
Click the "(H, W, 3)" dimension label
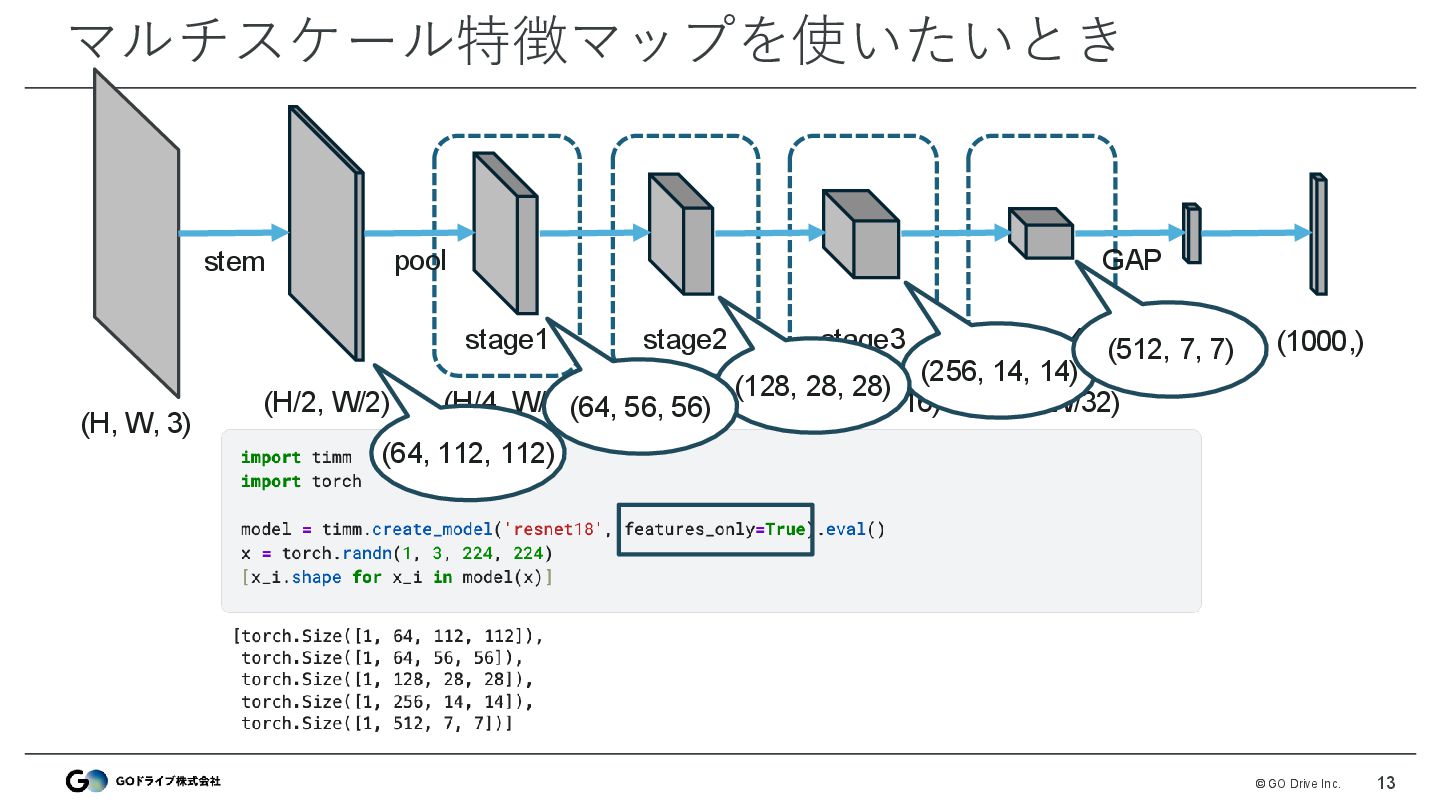[135, 424]
